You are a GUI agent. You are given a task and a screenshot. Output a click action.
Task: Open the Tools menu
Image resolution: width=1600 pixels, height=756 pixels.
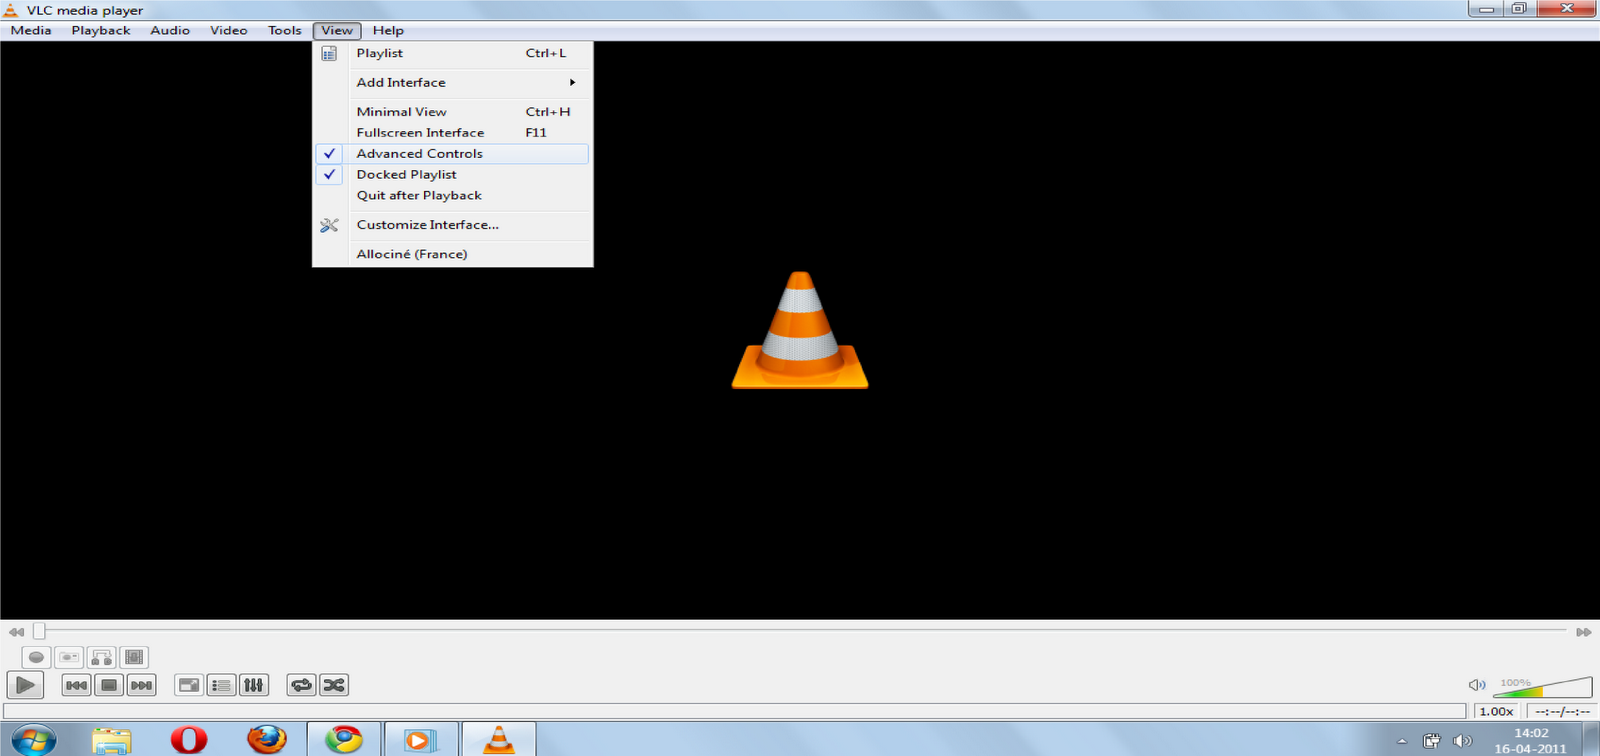pos(285,30)
